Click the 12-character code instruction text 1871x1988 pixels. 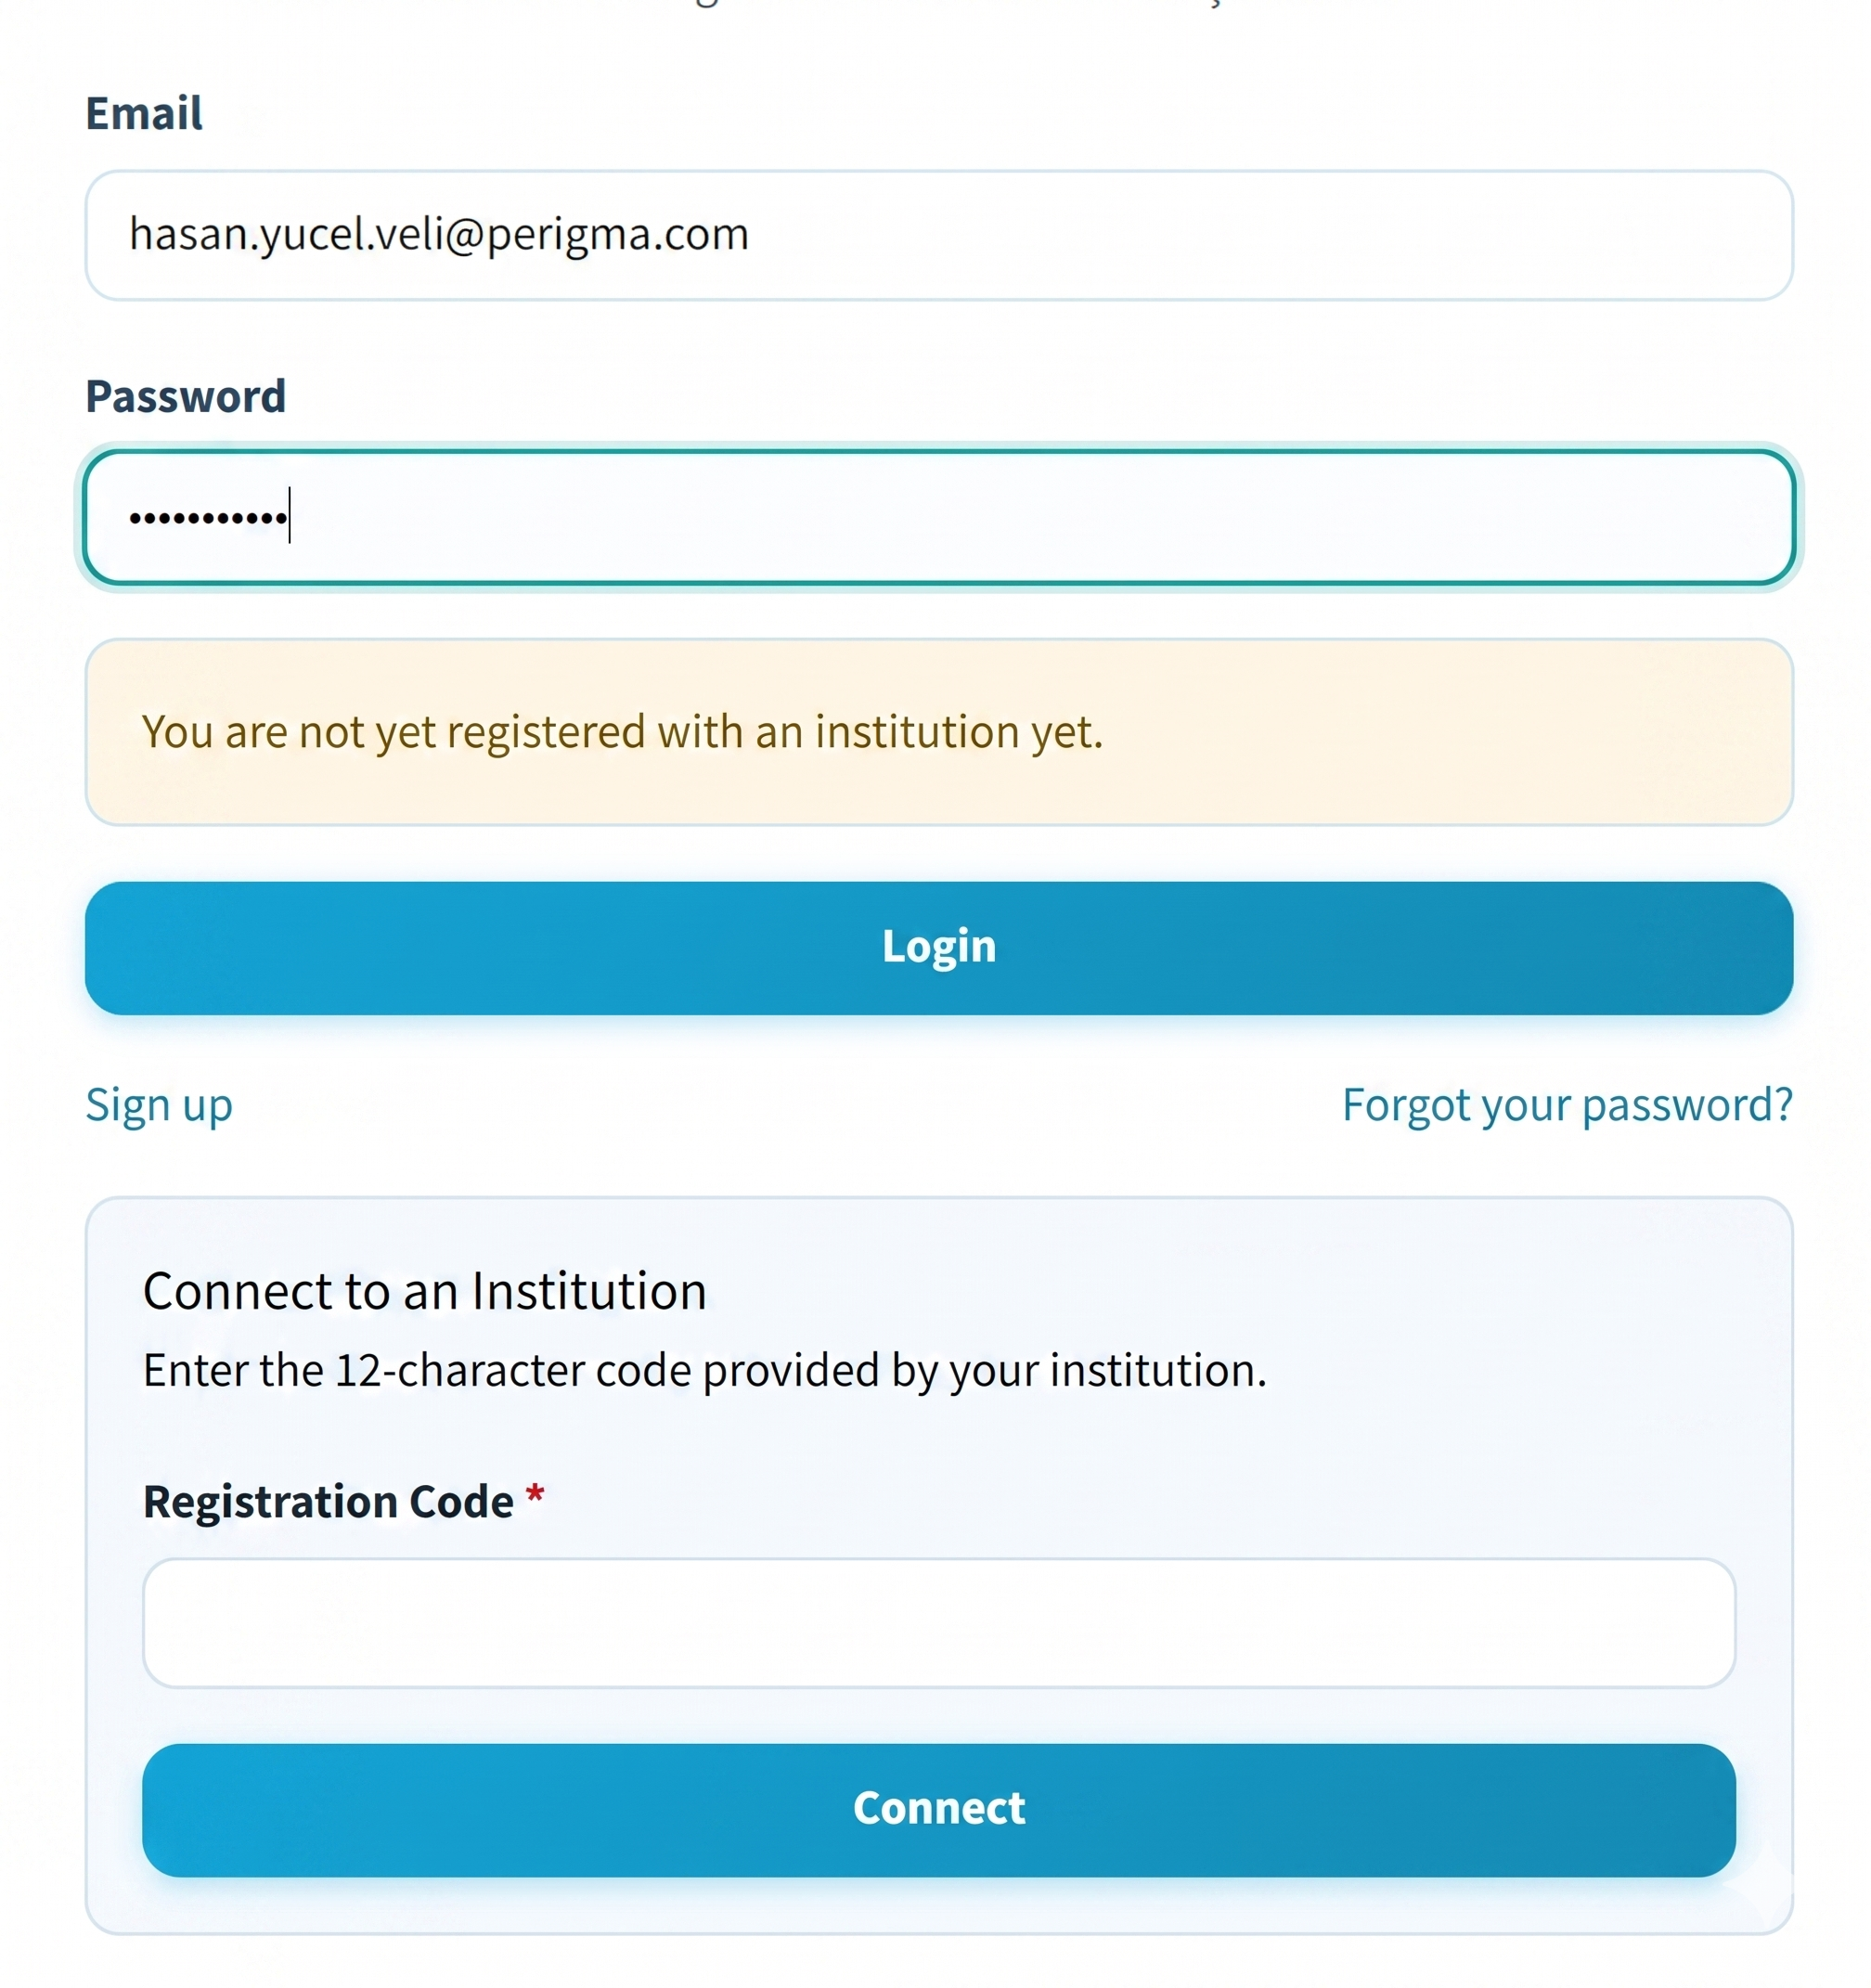(x=705, y=1370)
